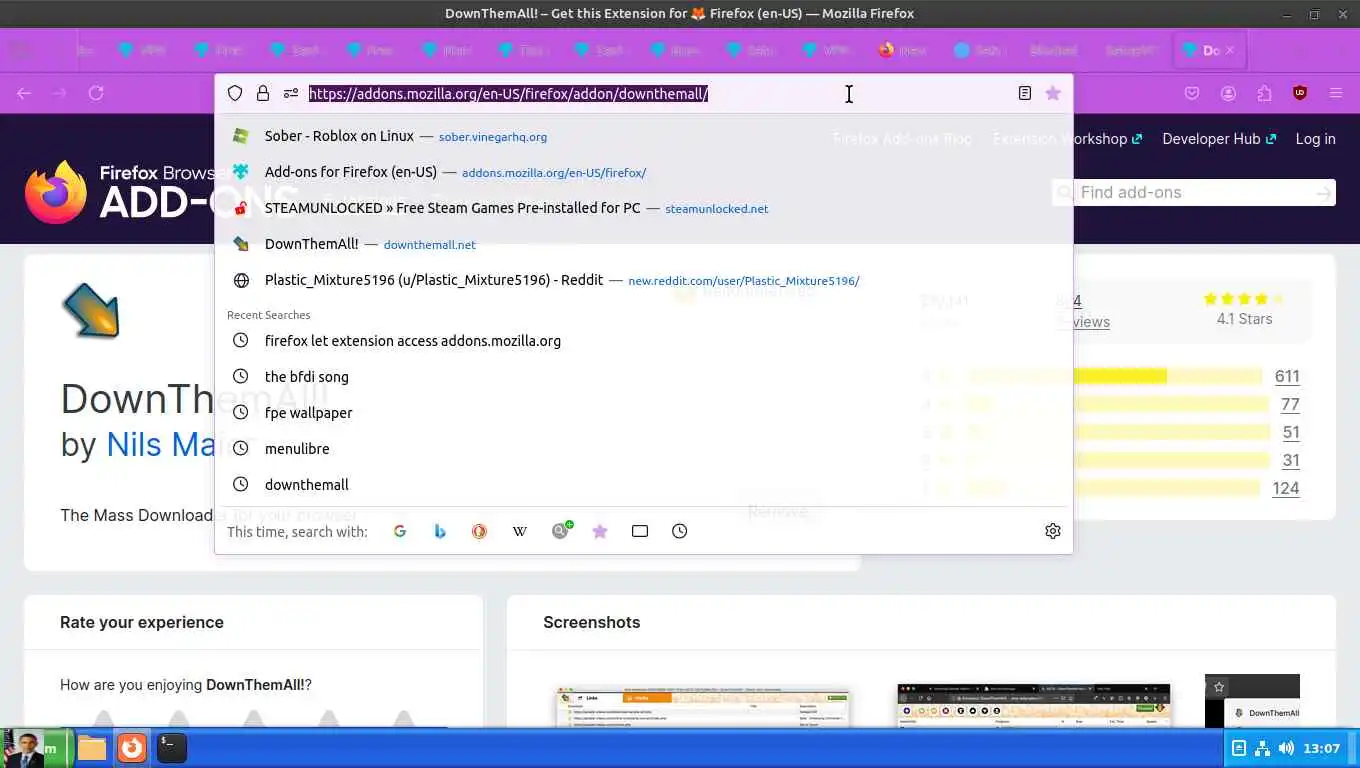Viewport: 1360px width, 768px height.
Task: Open search settings gear in the dropdown
Action: (x=1053, y=531)
